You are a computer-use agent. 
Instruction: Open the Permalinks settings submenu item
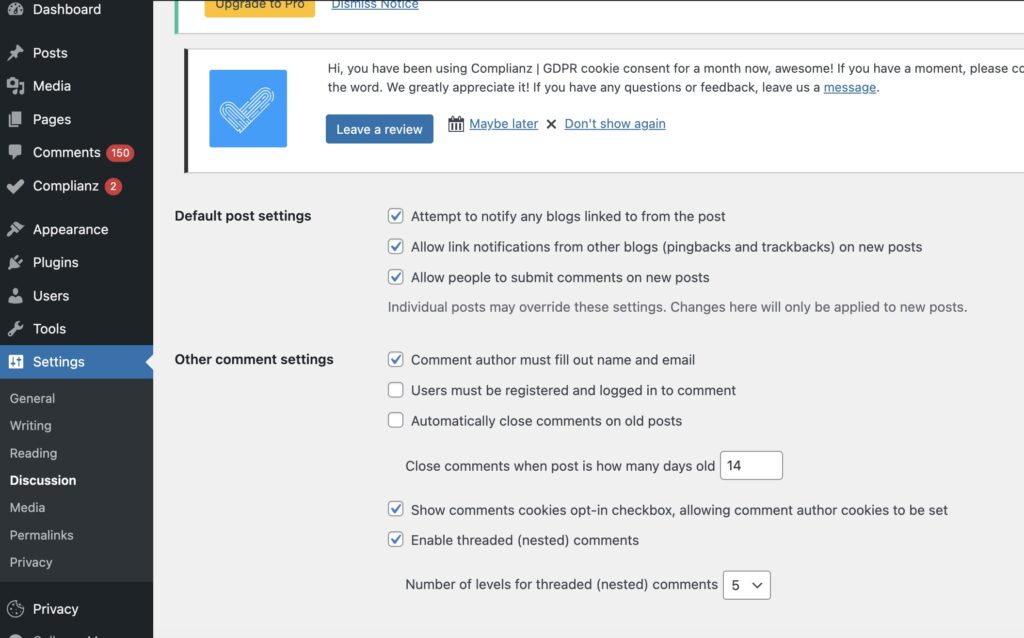pos(41,535)
